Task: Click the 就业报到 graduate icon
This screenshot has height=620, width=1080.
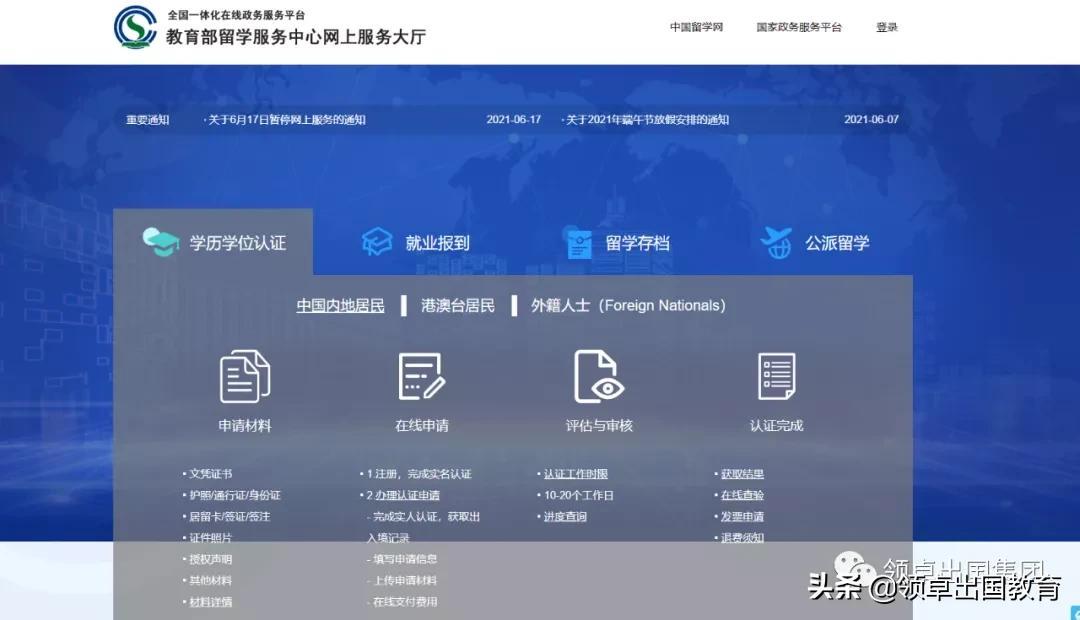Action: (x=377, y=242)
